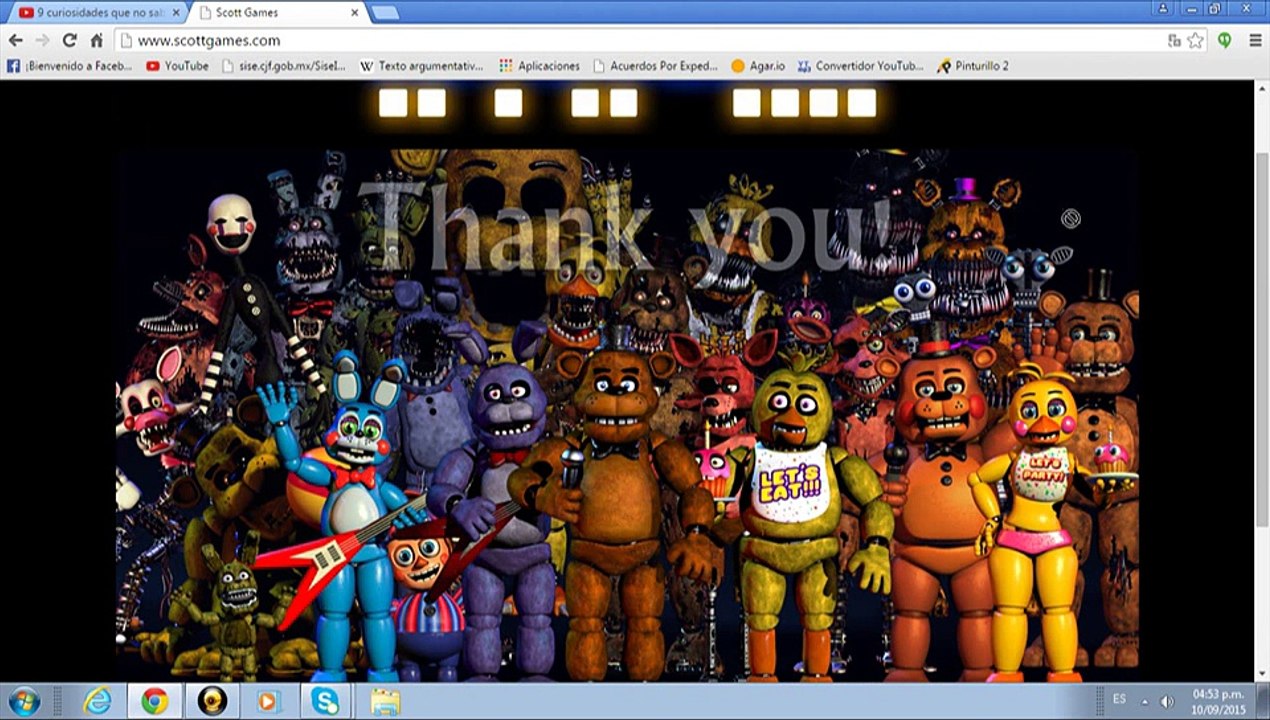
Task: Open the 'Convertidor YouTub...' bookmark
Action: pyautogui.click(x=860, y=66)
